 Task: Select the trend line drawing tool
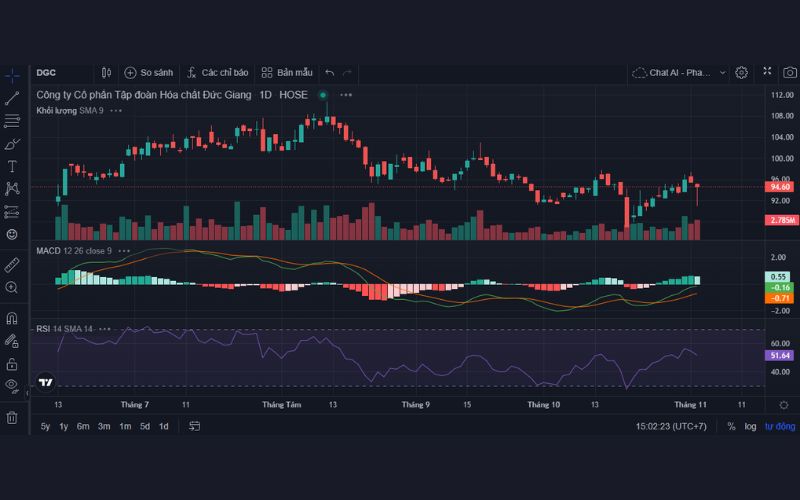[x=12, y=98]
